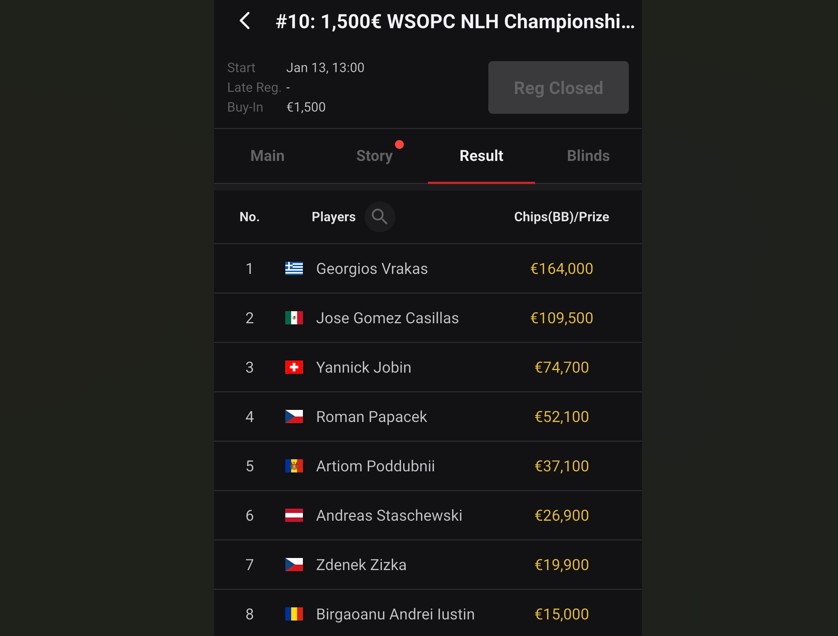The image size is (838, 636).
Task: Select Jose Gomez Casillas's player row
Action: (x=427, y=317)
